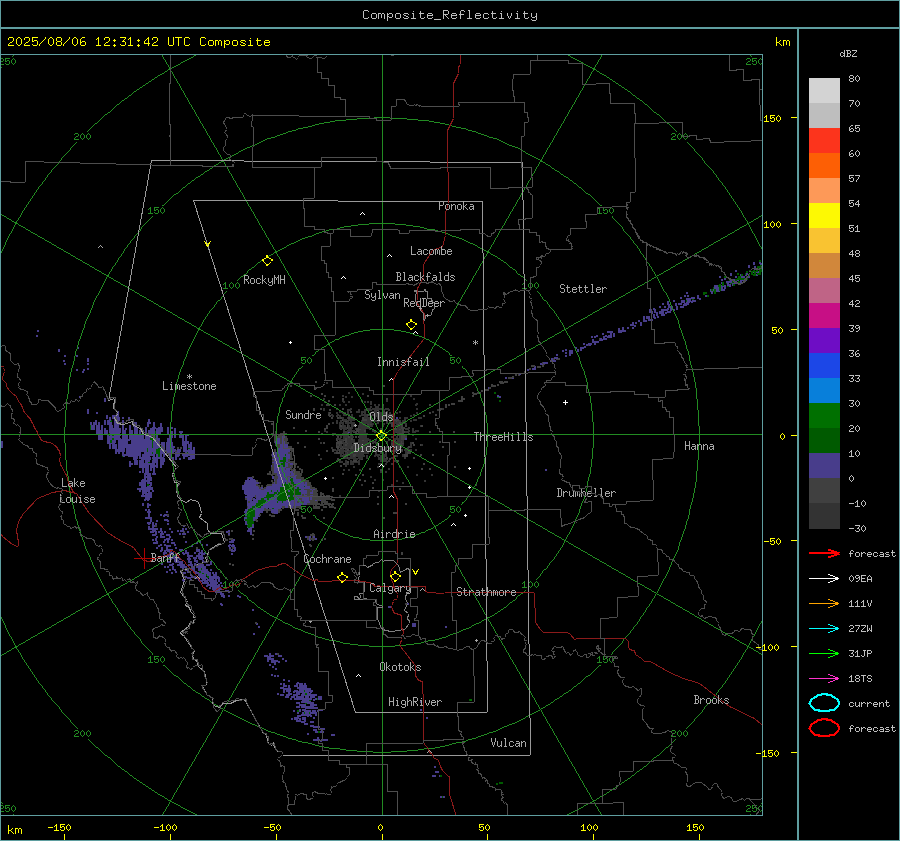The height and width of the screenshot is (841, 900).
Task: Click the Lake Louise label
Action: click(x=77, y=491)
